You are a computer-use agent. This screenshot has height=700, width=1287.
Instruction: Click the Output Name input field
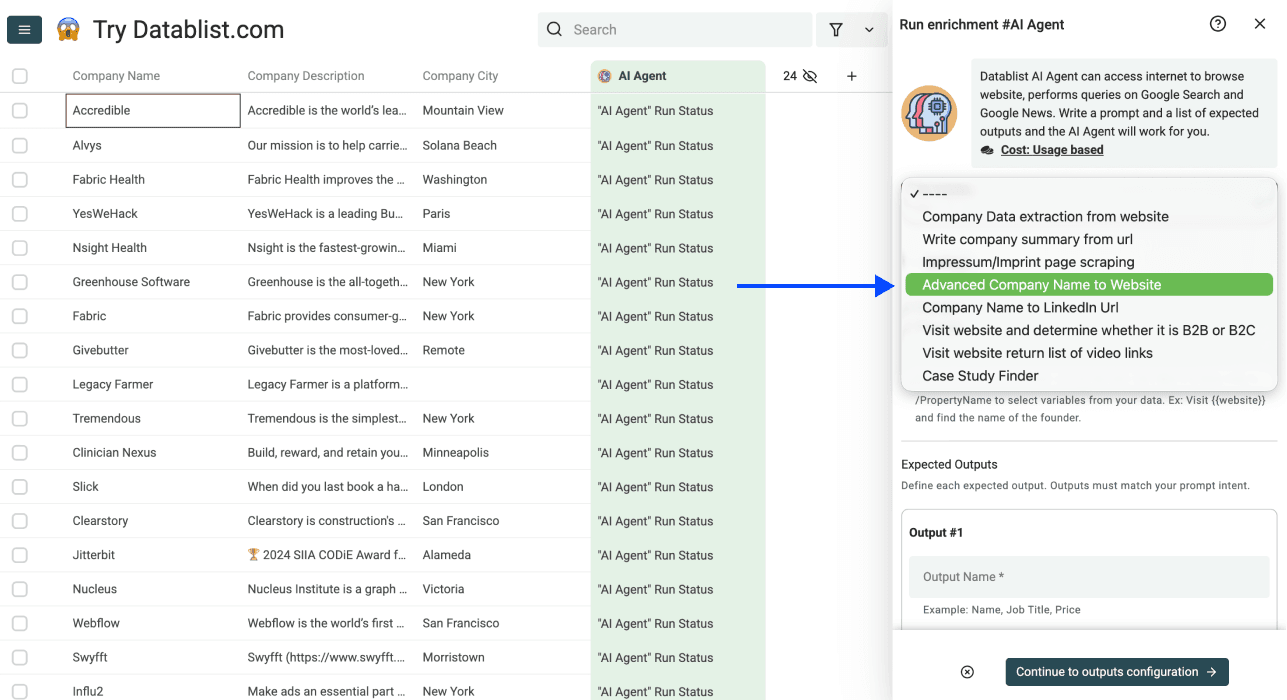(1088, 577)
